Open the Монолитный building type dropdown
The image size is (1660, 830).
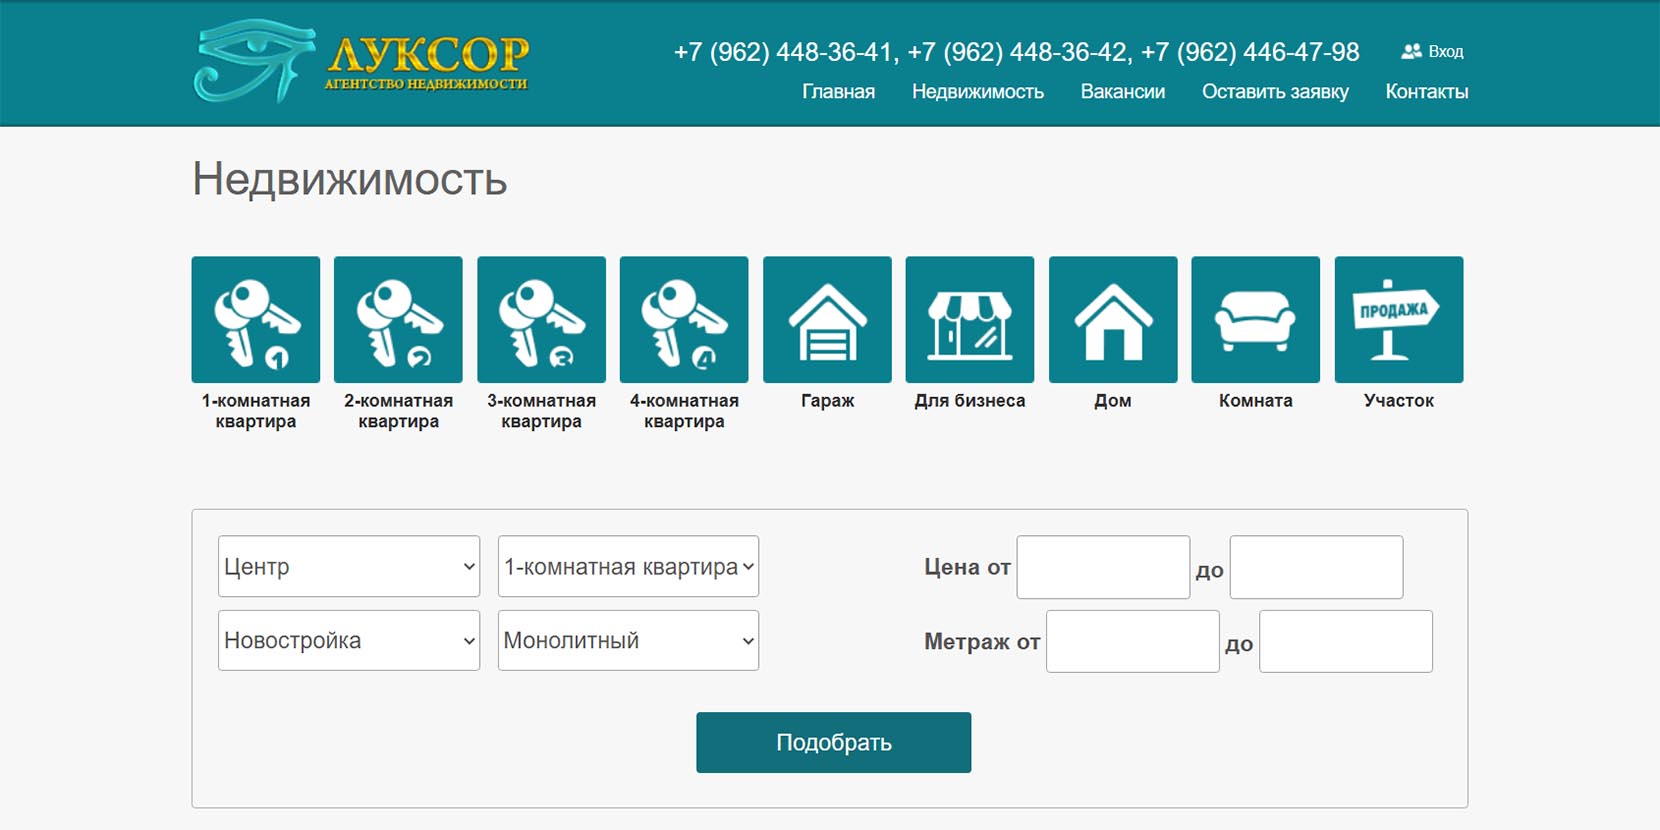tap(628, 641)
